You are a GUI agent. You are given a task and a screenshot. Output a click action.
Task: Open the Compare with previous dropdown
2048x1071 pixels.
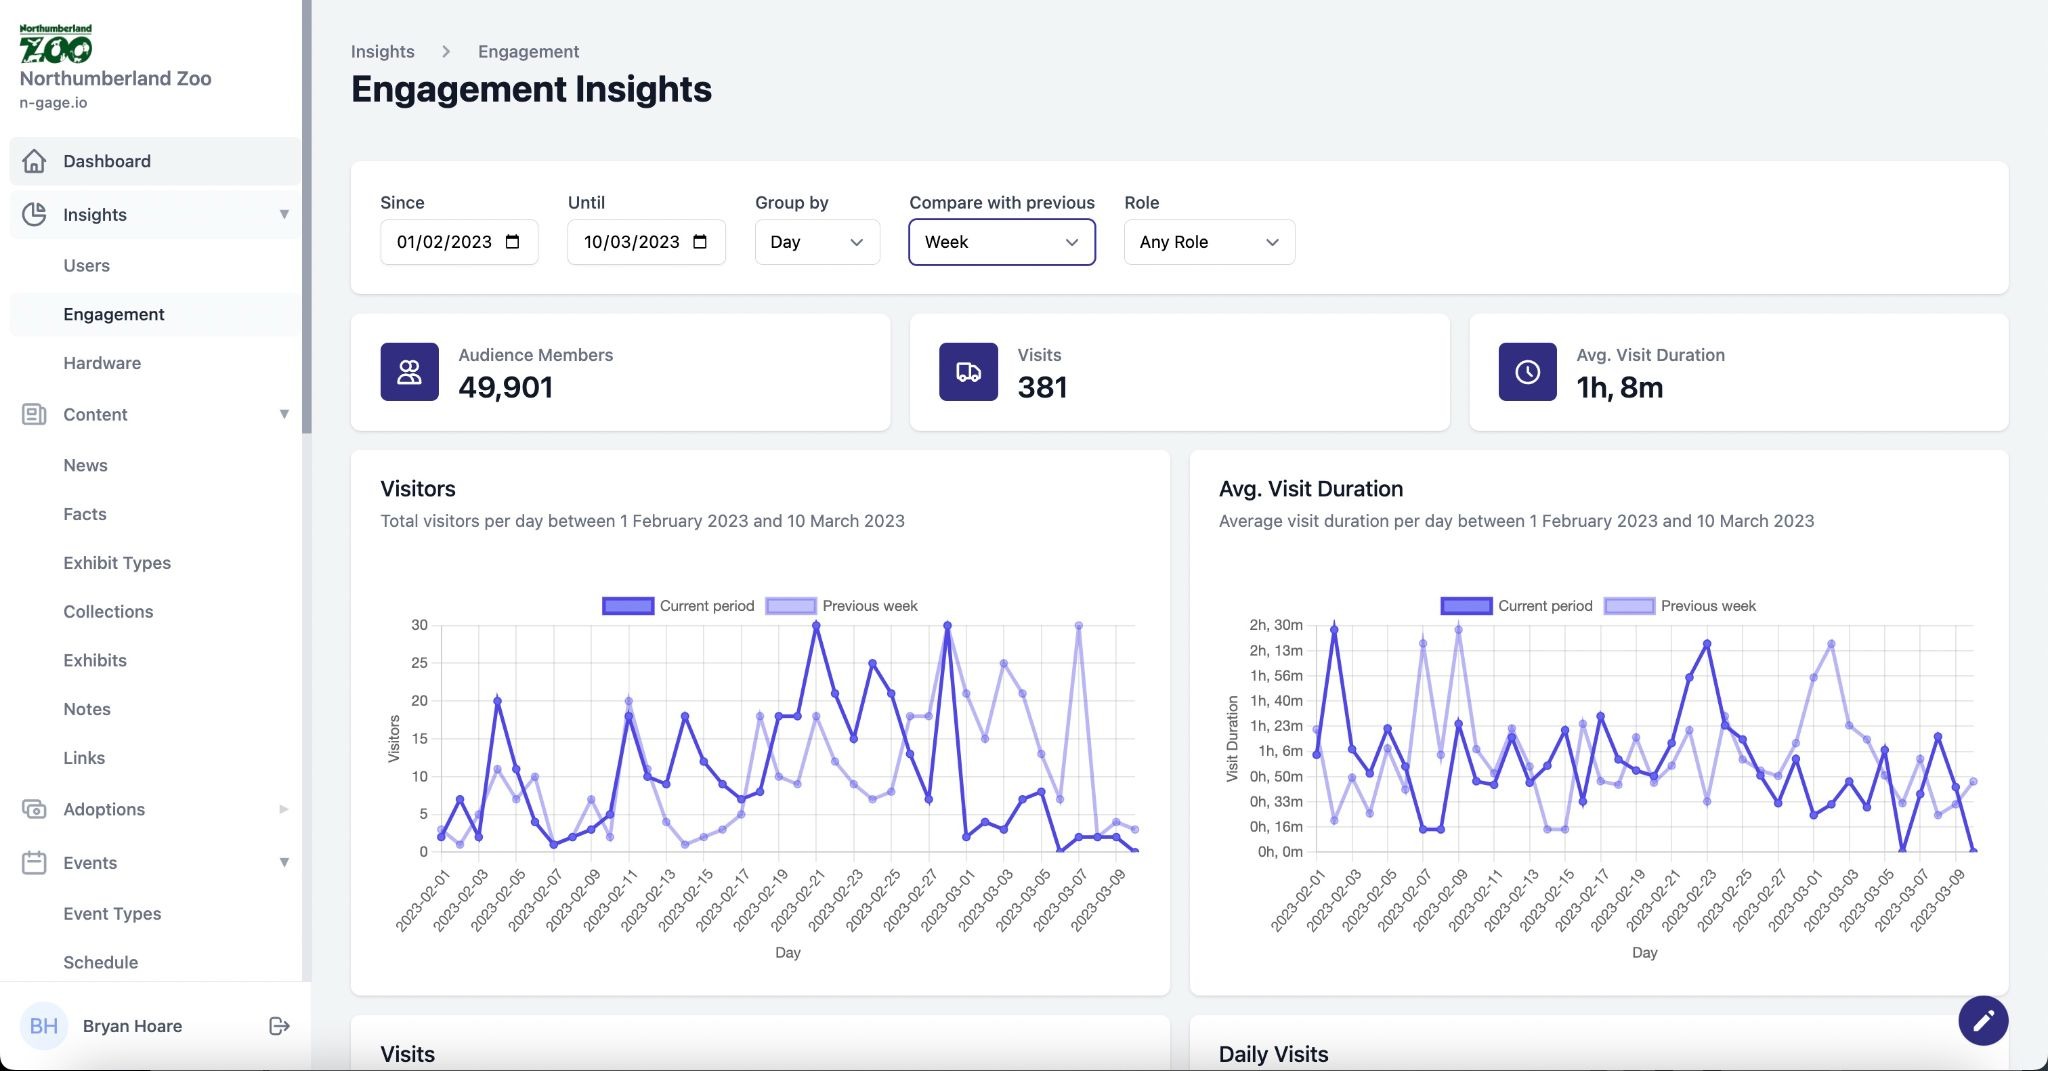1001,242
